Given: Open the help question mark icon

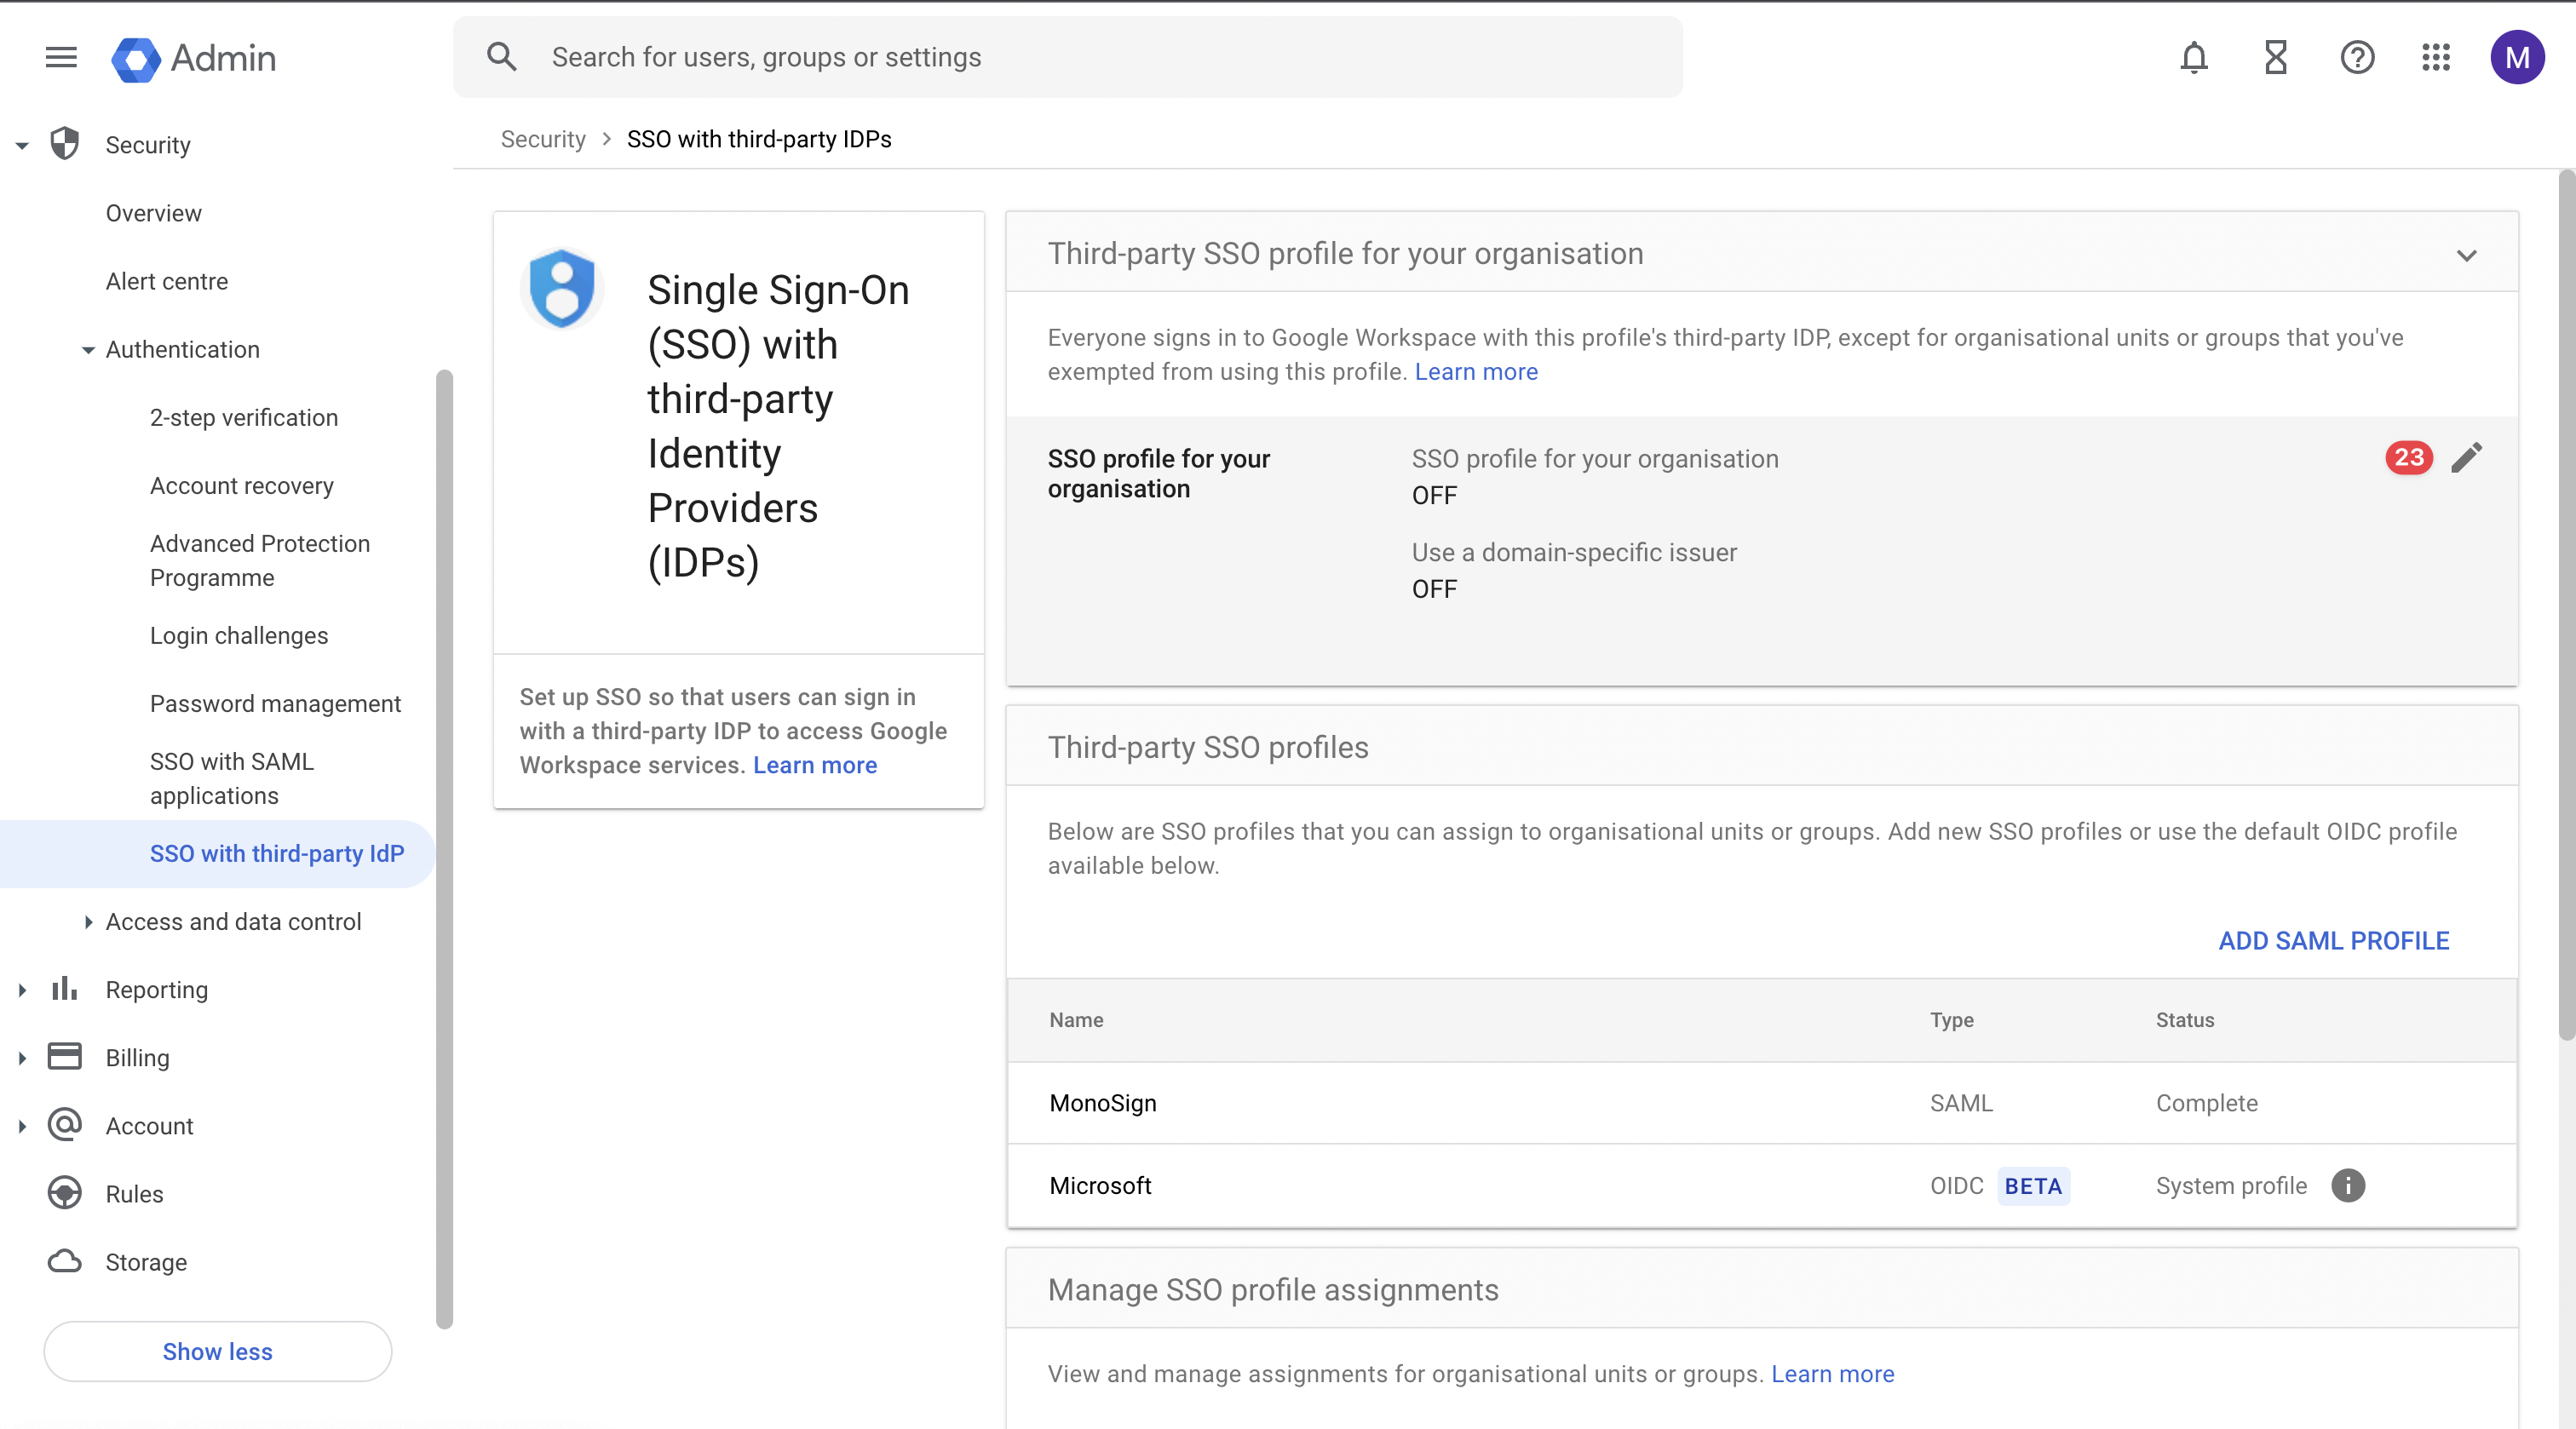Looking at the screenshot, I should pyautogui.click(x=2356, y=57).
